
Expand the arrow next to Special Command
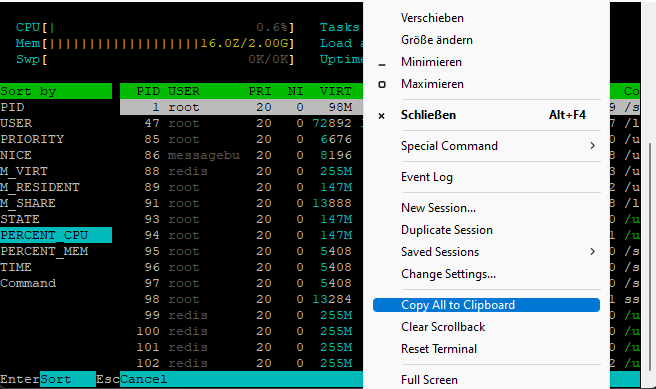pos(592,146)
